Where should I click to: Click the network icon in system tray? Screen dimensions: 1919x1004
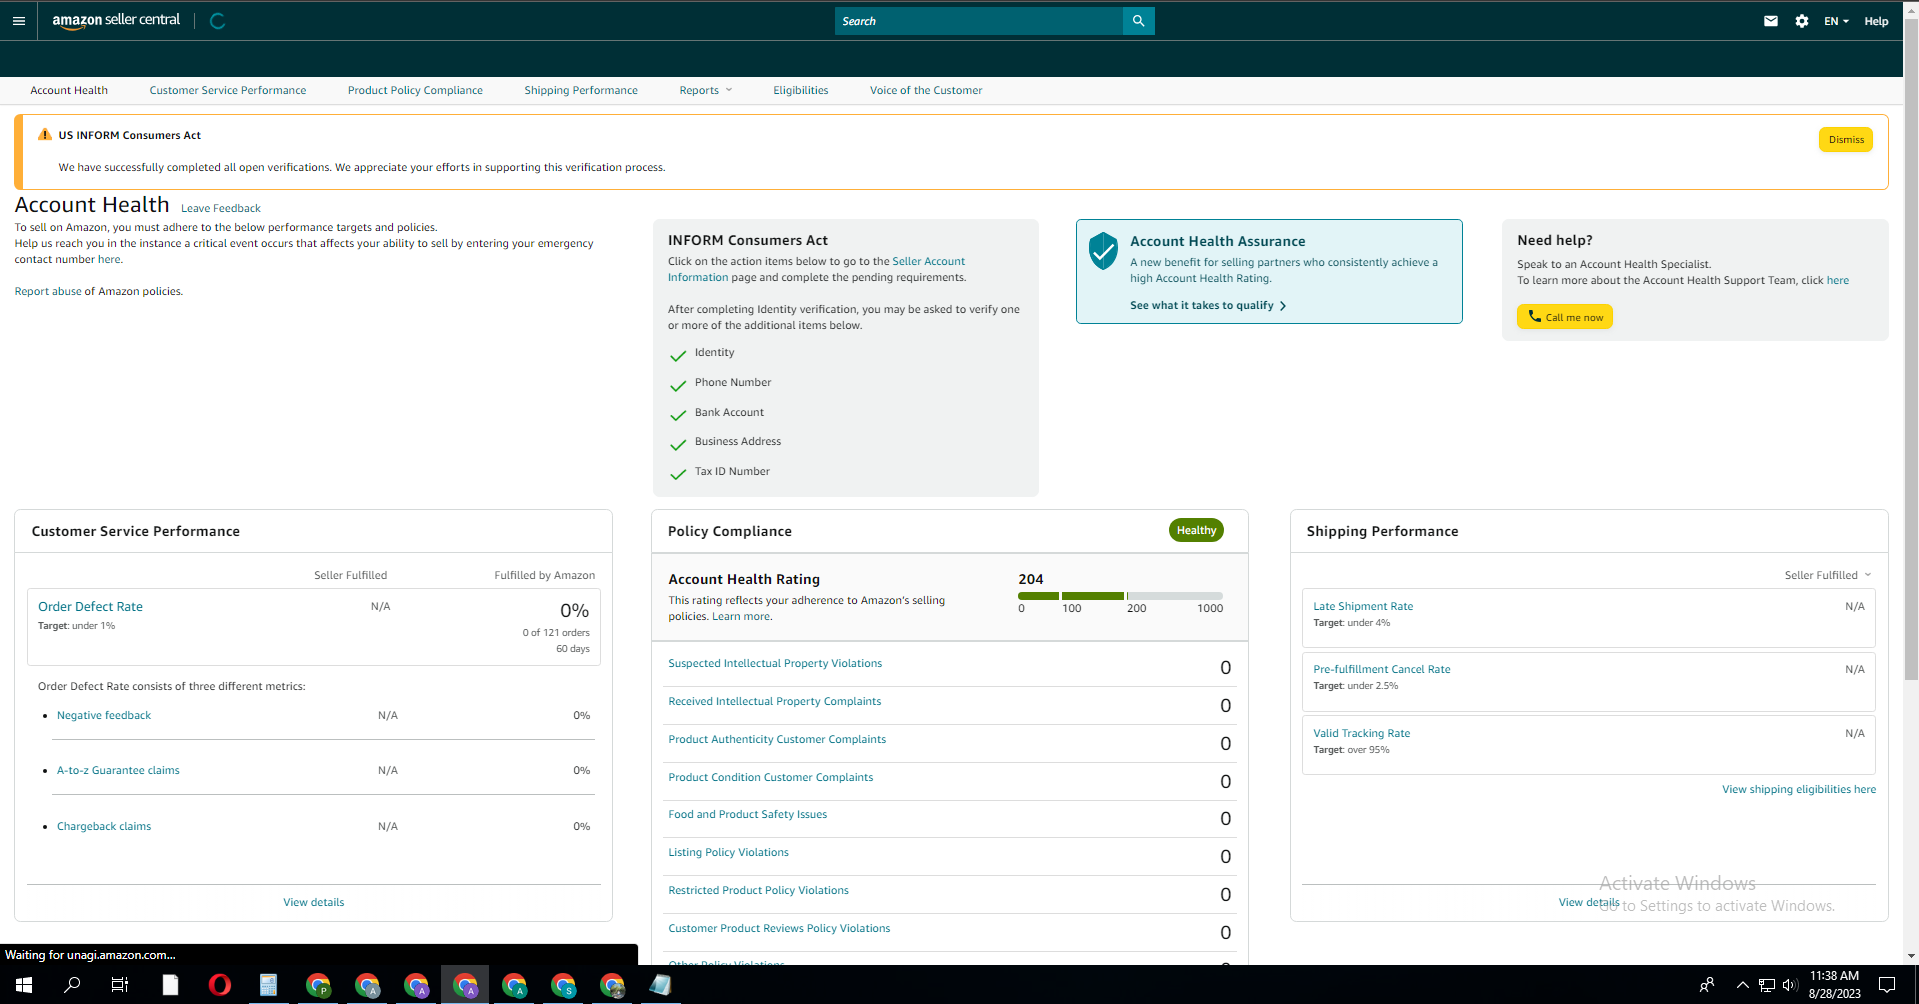(x=1767, y=985)
